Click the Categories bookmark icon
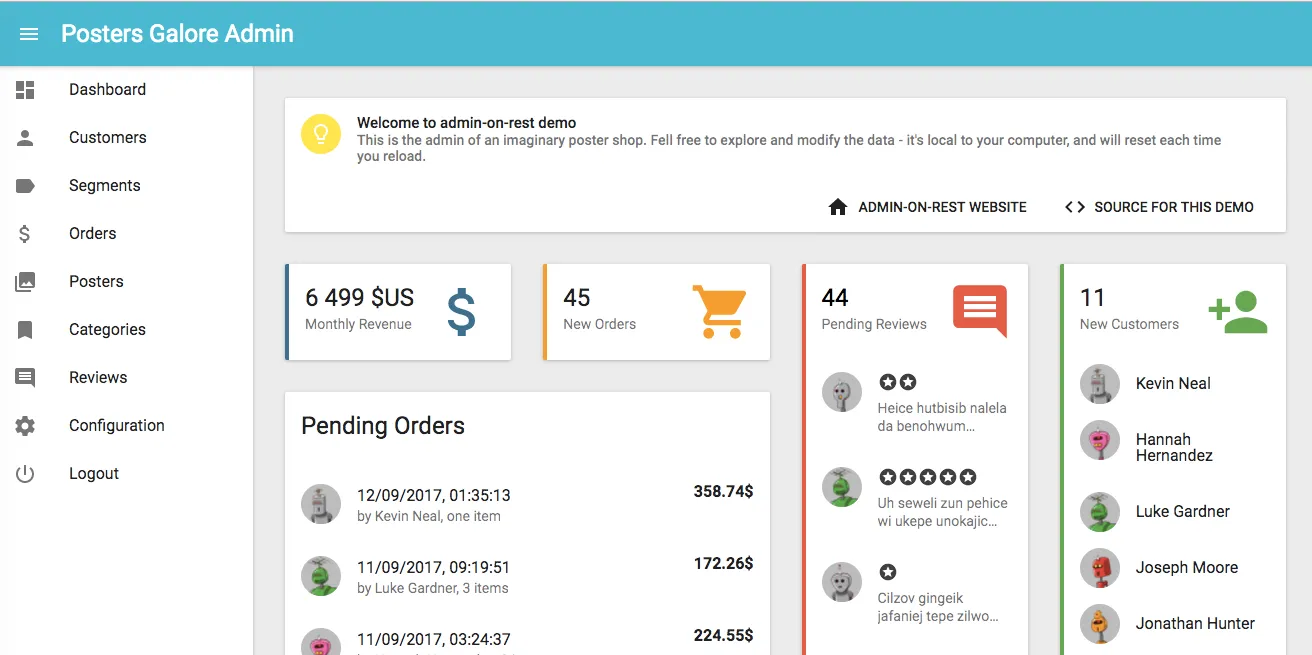Screen dimensions: 1312x655 (25, 330)
